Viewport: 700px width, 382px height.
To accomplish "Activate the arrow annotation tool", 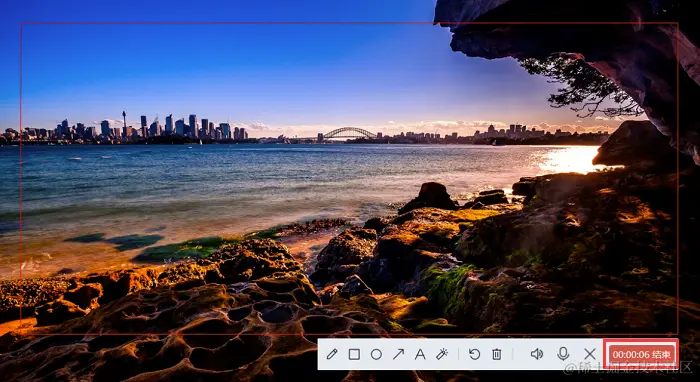I will [398, 354].
